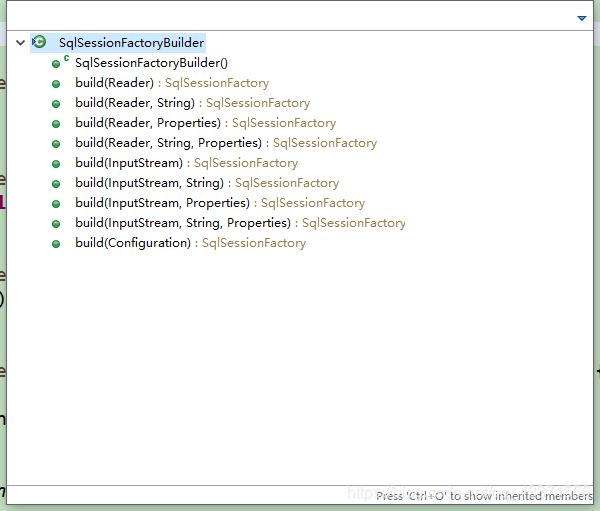
Task: Click the method icon beside build(Reader, String)
Action: point(56,104)
